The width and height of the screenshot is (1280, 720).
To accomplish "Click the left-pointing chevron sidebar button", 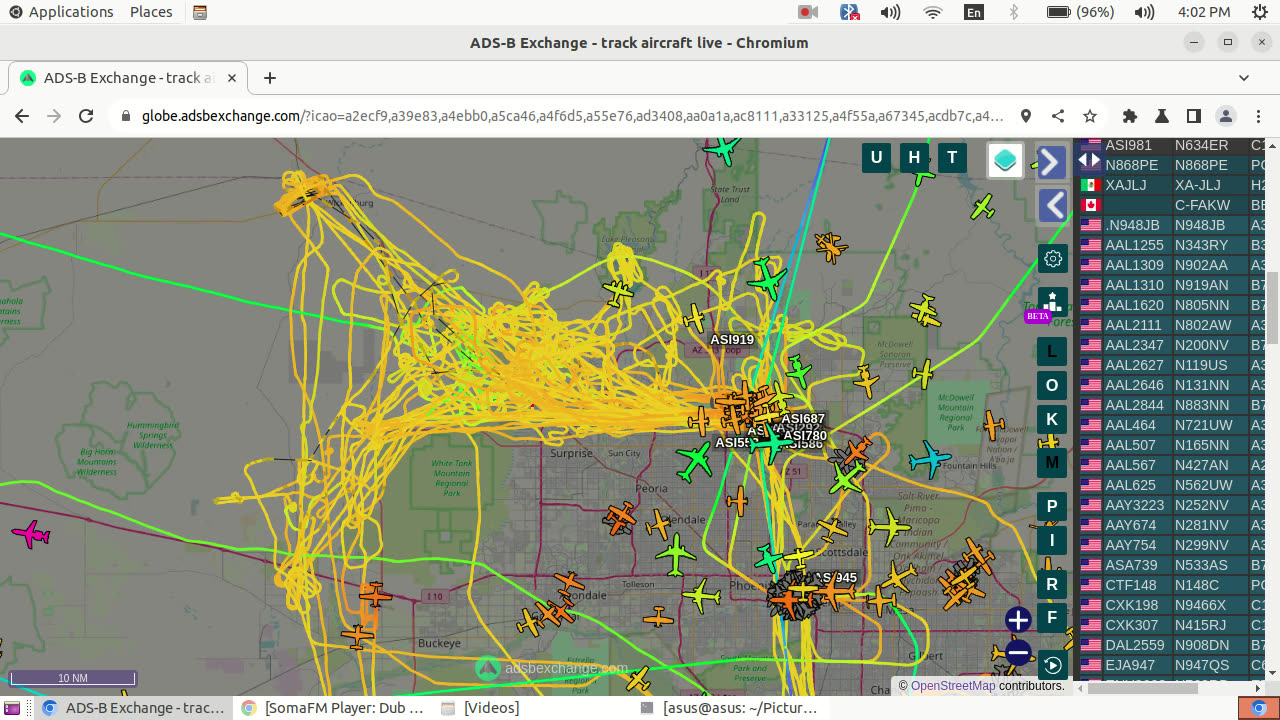I will [1052, 206].
